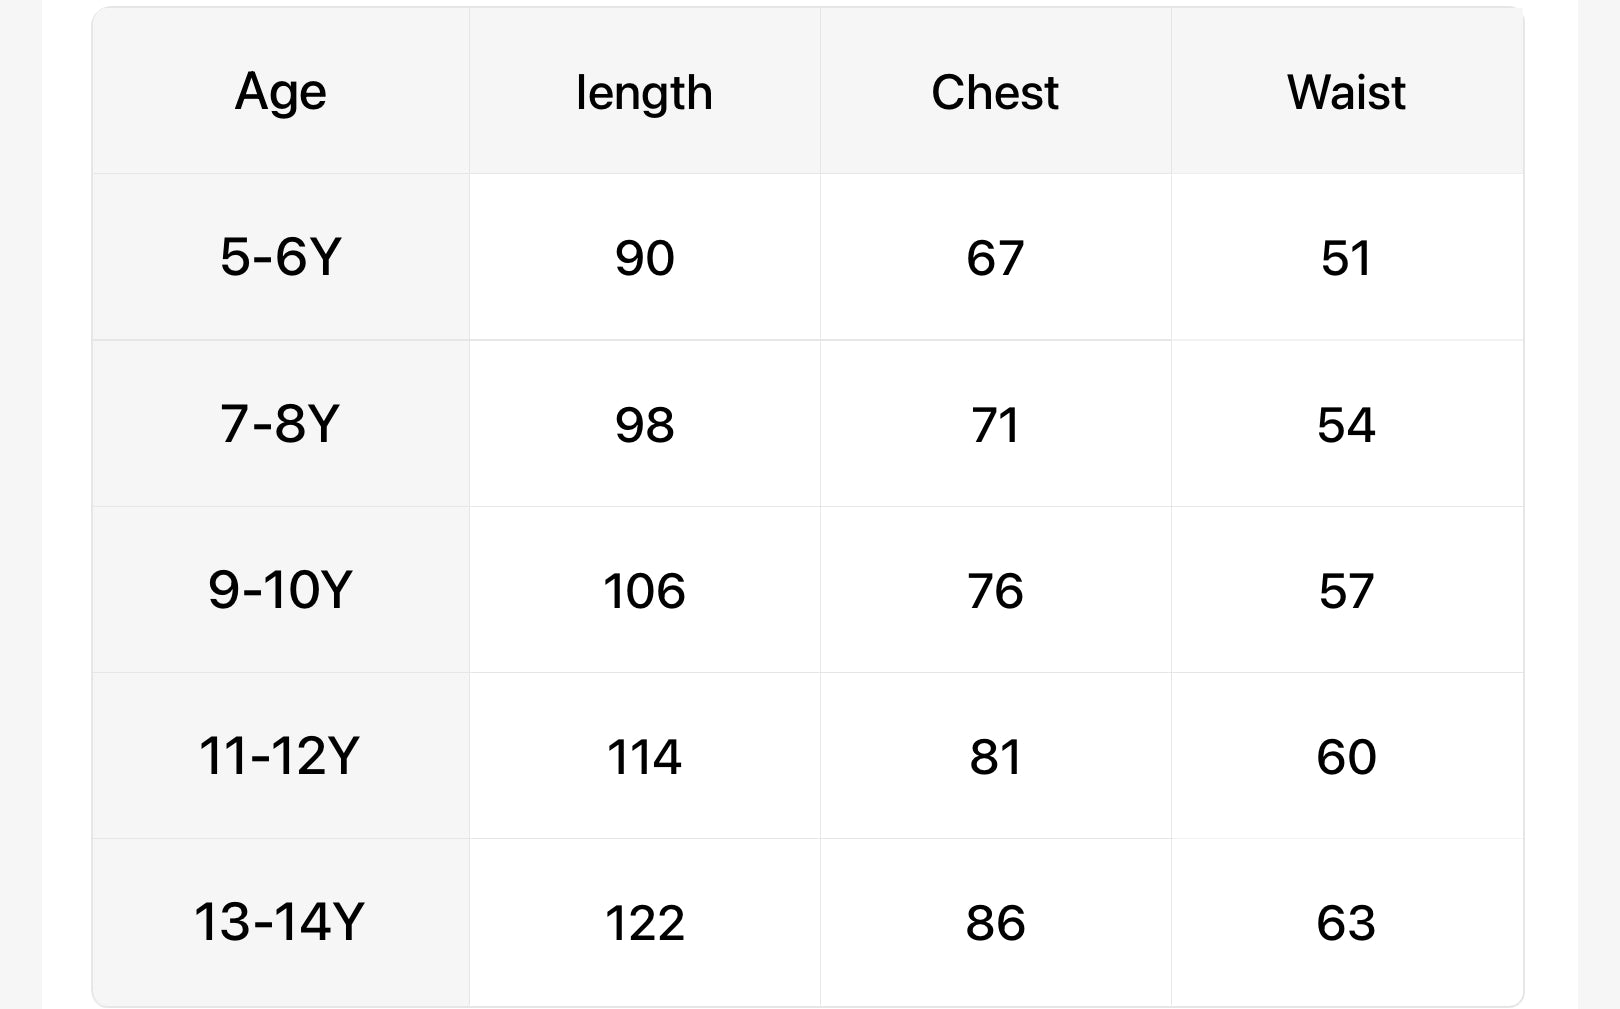1620x1009 pixels.
Task: Click length value 122 for 13-14Y
Action: pos(644,923)
